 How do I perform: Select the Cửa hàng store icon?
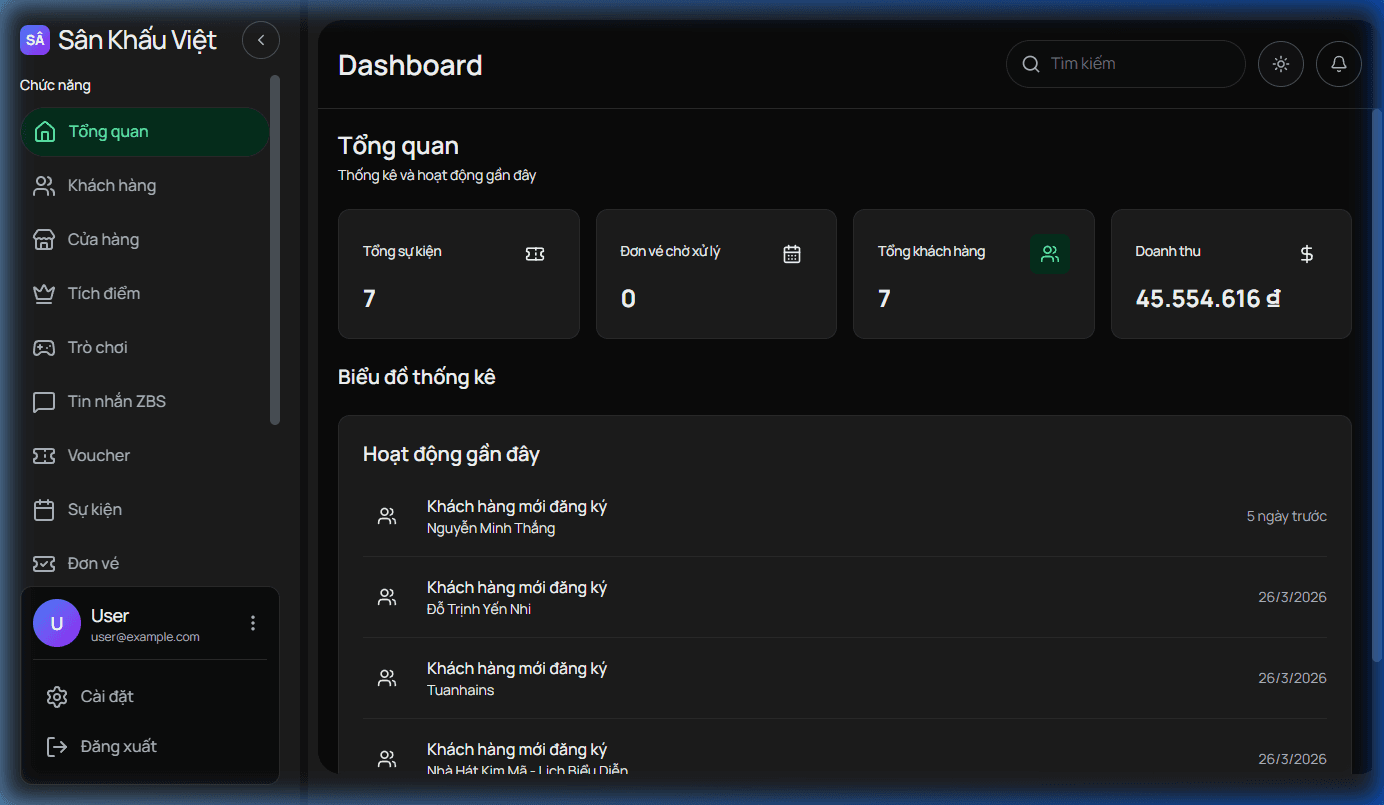pyautogui.click(x=44, y=239)
